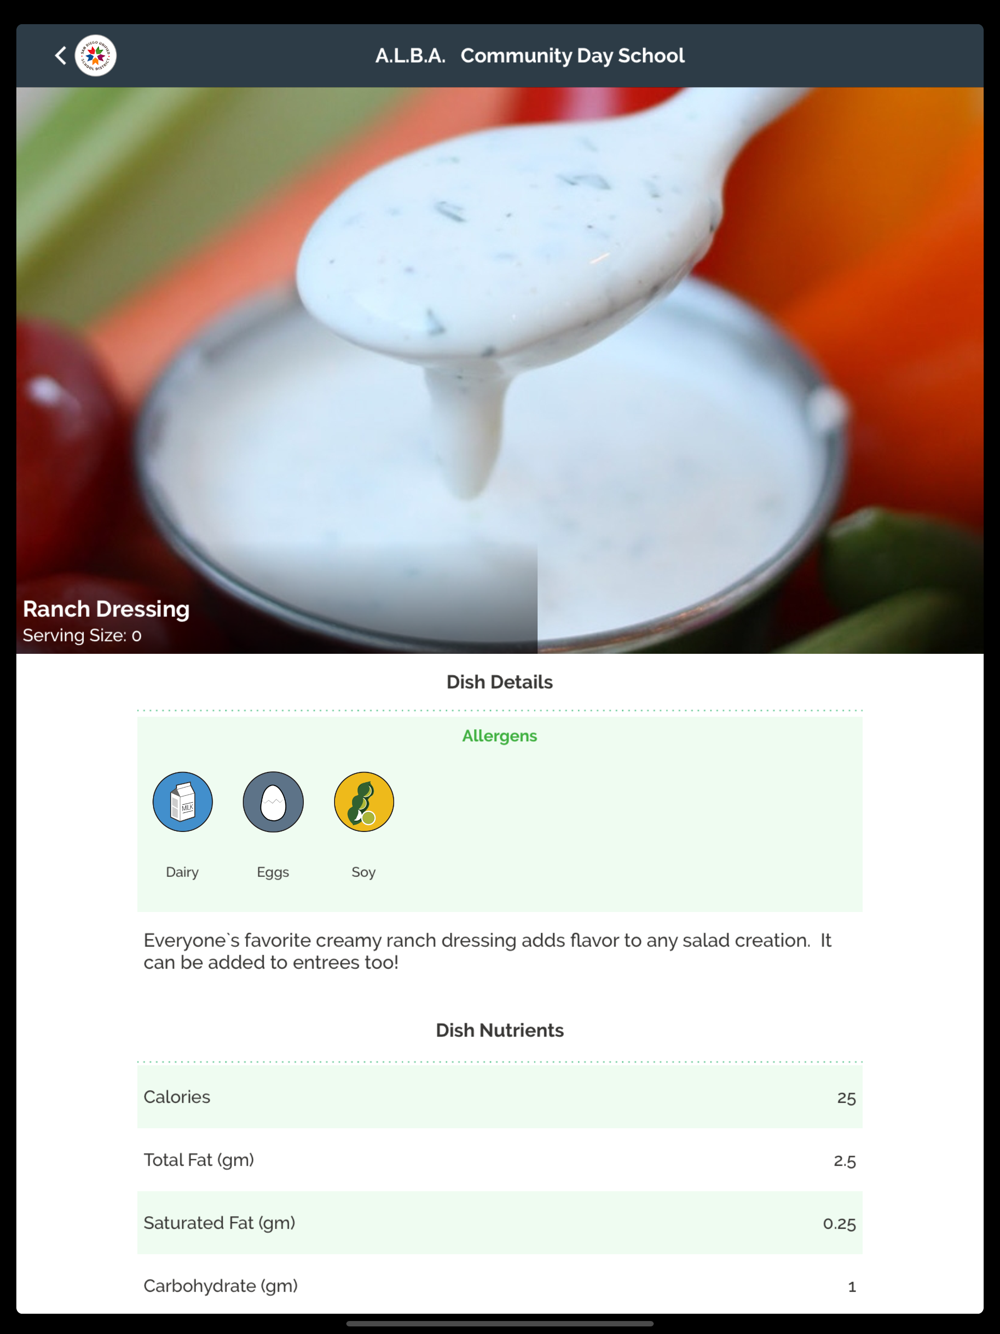Tap the Soy label text
This screenshot has width=1000, height=1334.
(364, 872)
